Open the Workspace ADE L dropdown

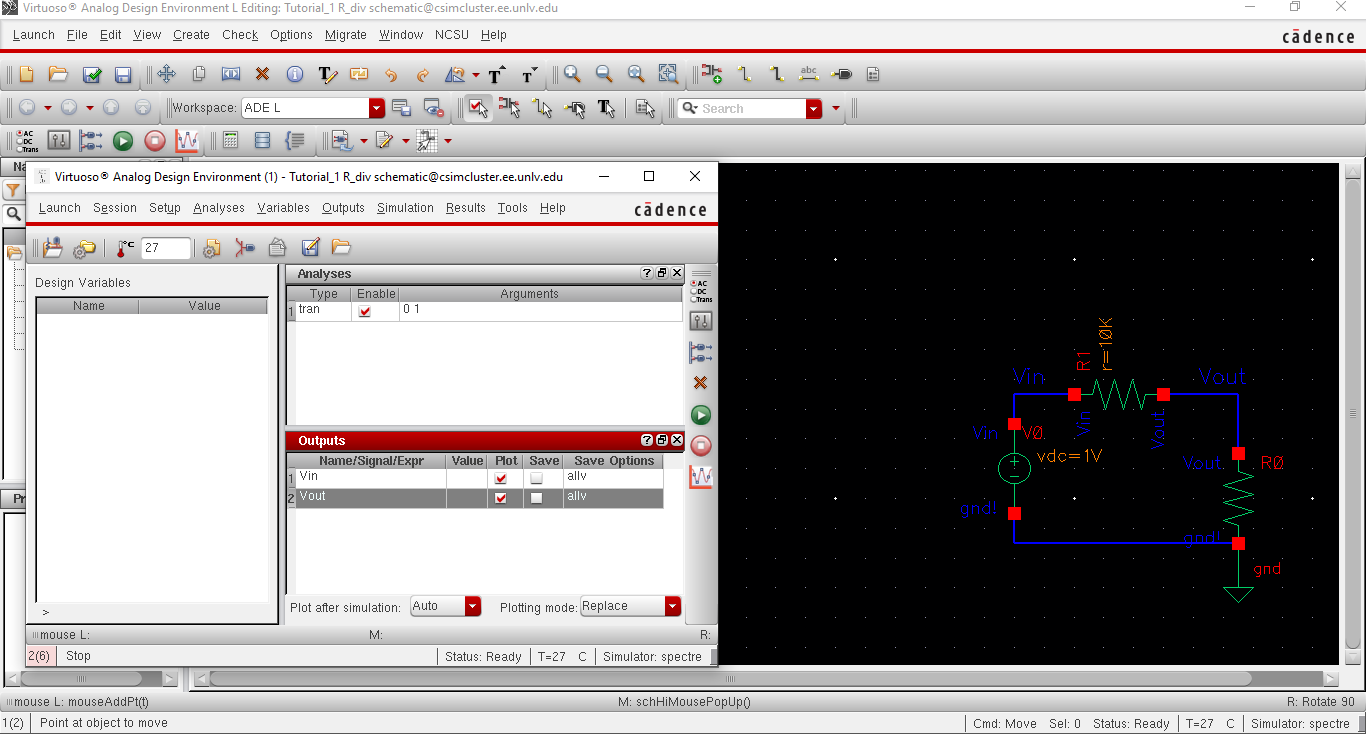pos(376,108)
